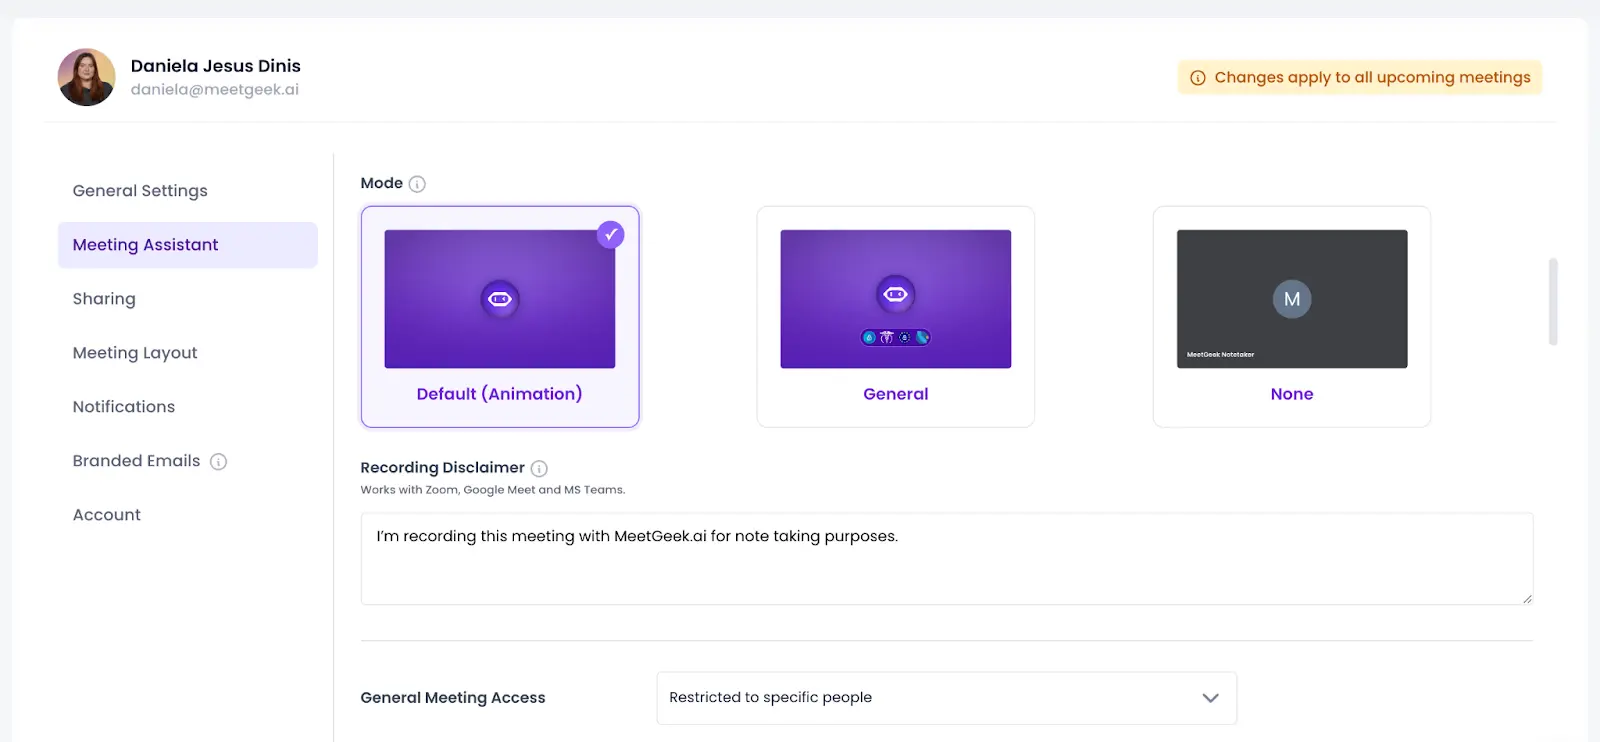Click the robot icon in Default preview
This screenshot has width=1600, height=742.
click(x=500, y=299)
